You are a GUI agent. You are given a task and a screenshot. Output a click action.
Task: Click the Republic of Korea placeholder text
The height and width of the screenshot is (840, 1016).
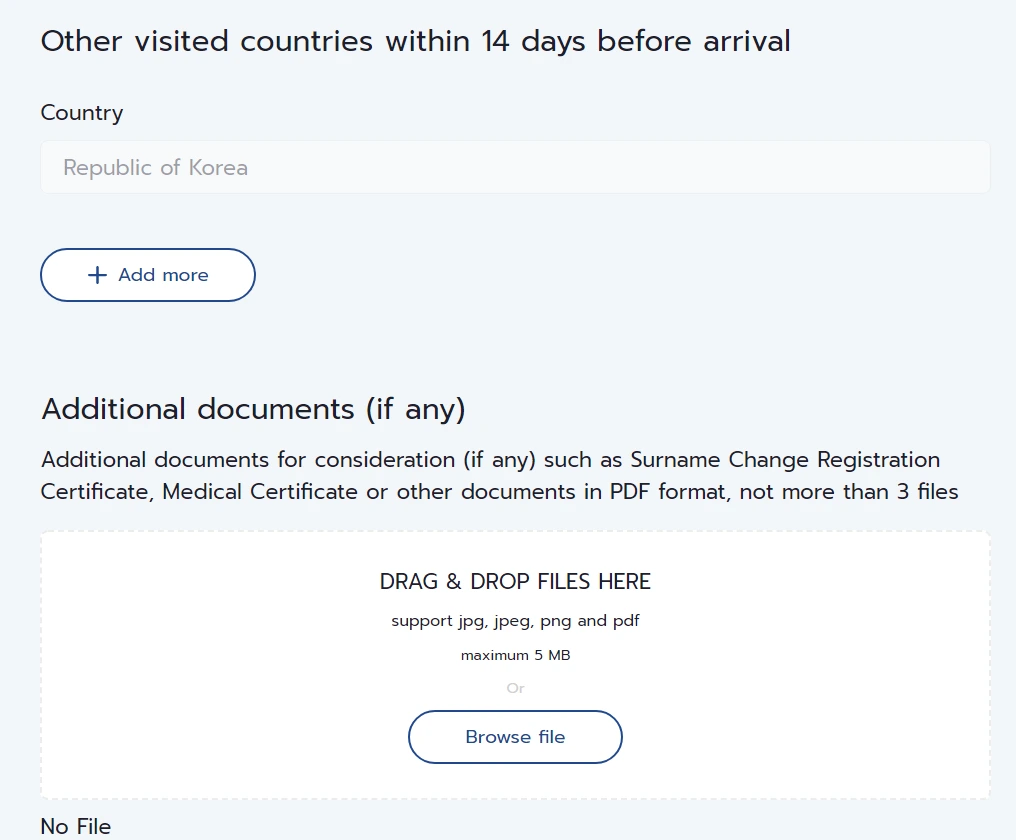155,168
